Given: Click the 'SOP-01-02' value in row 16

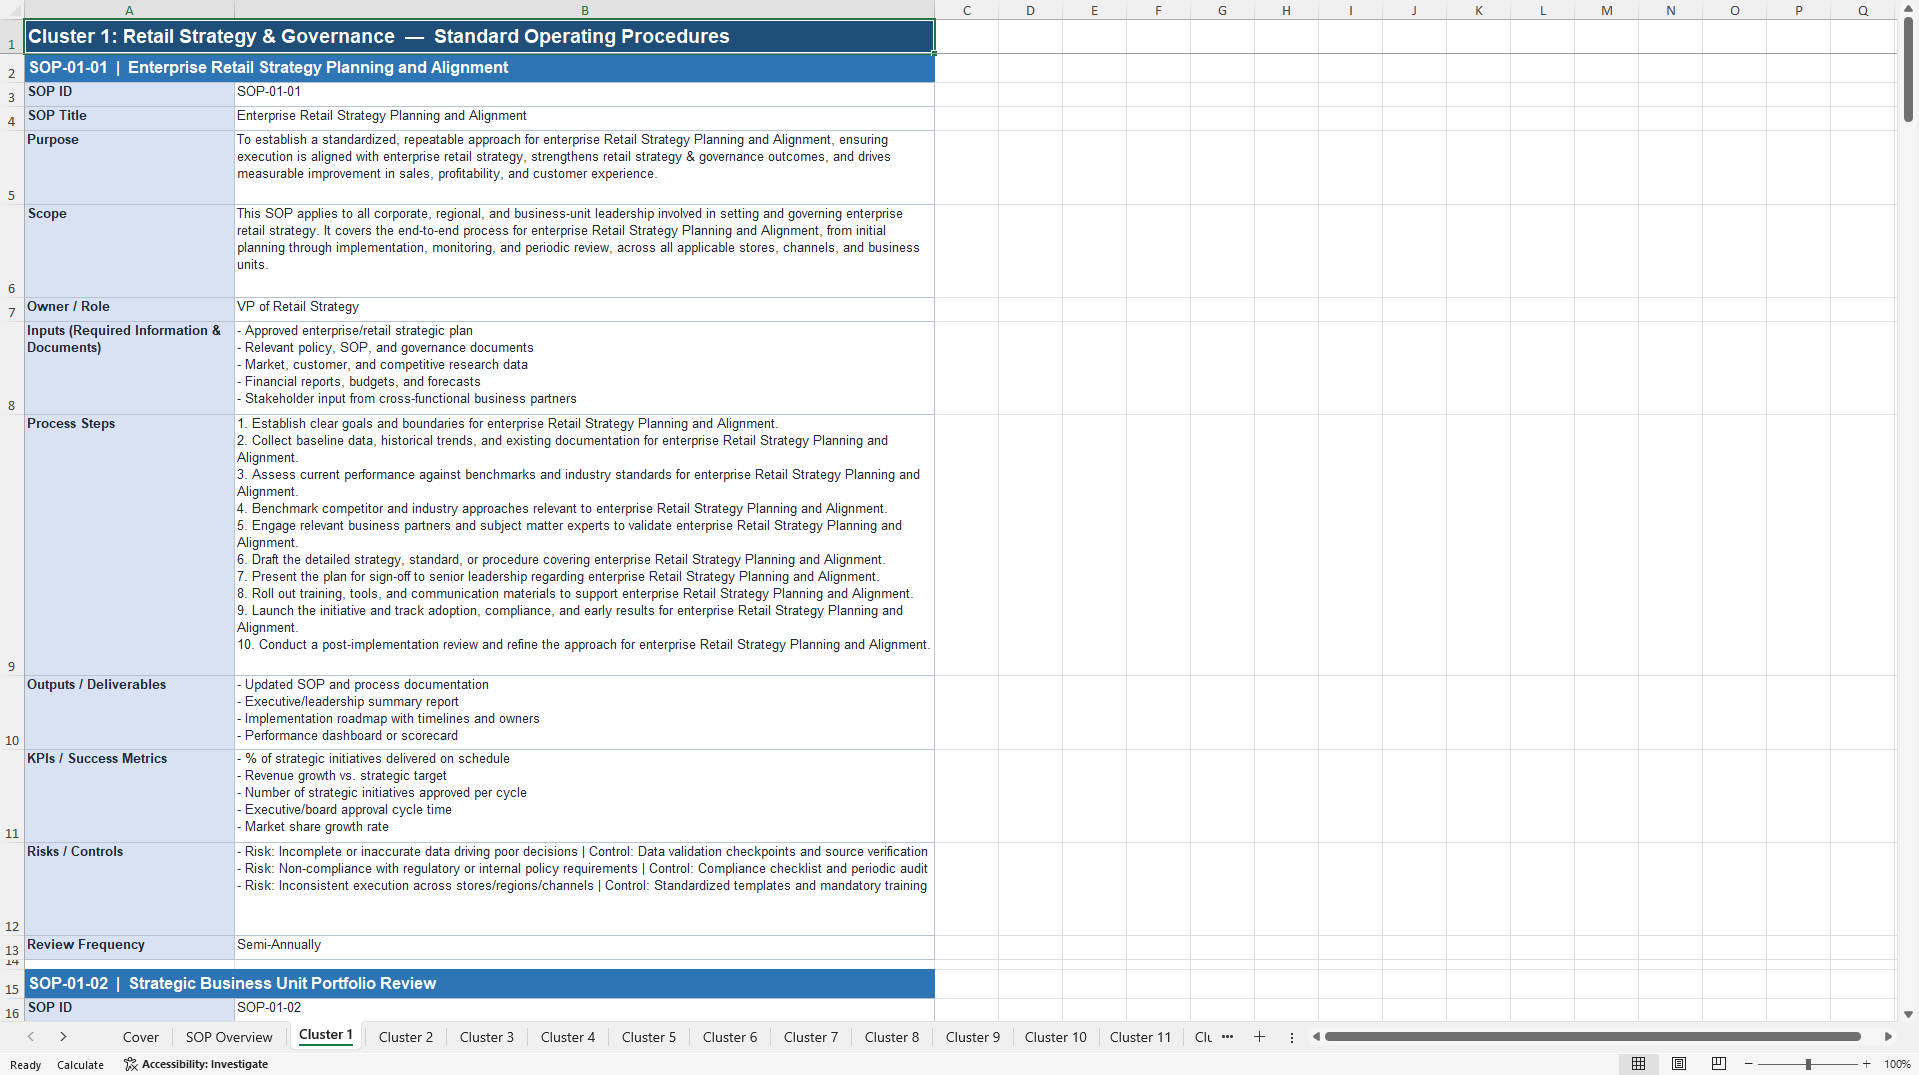Looking at the screenshot, I should pos(584,1009).
